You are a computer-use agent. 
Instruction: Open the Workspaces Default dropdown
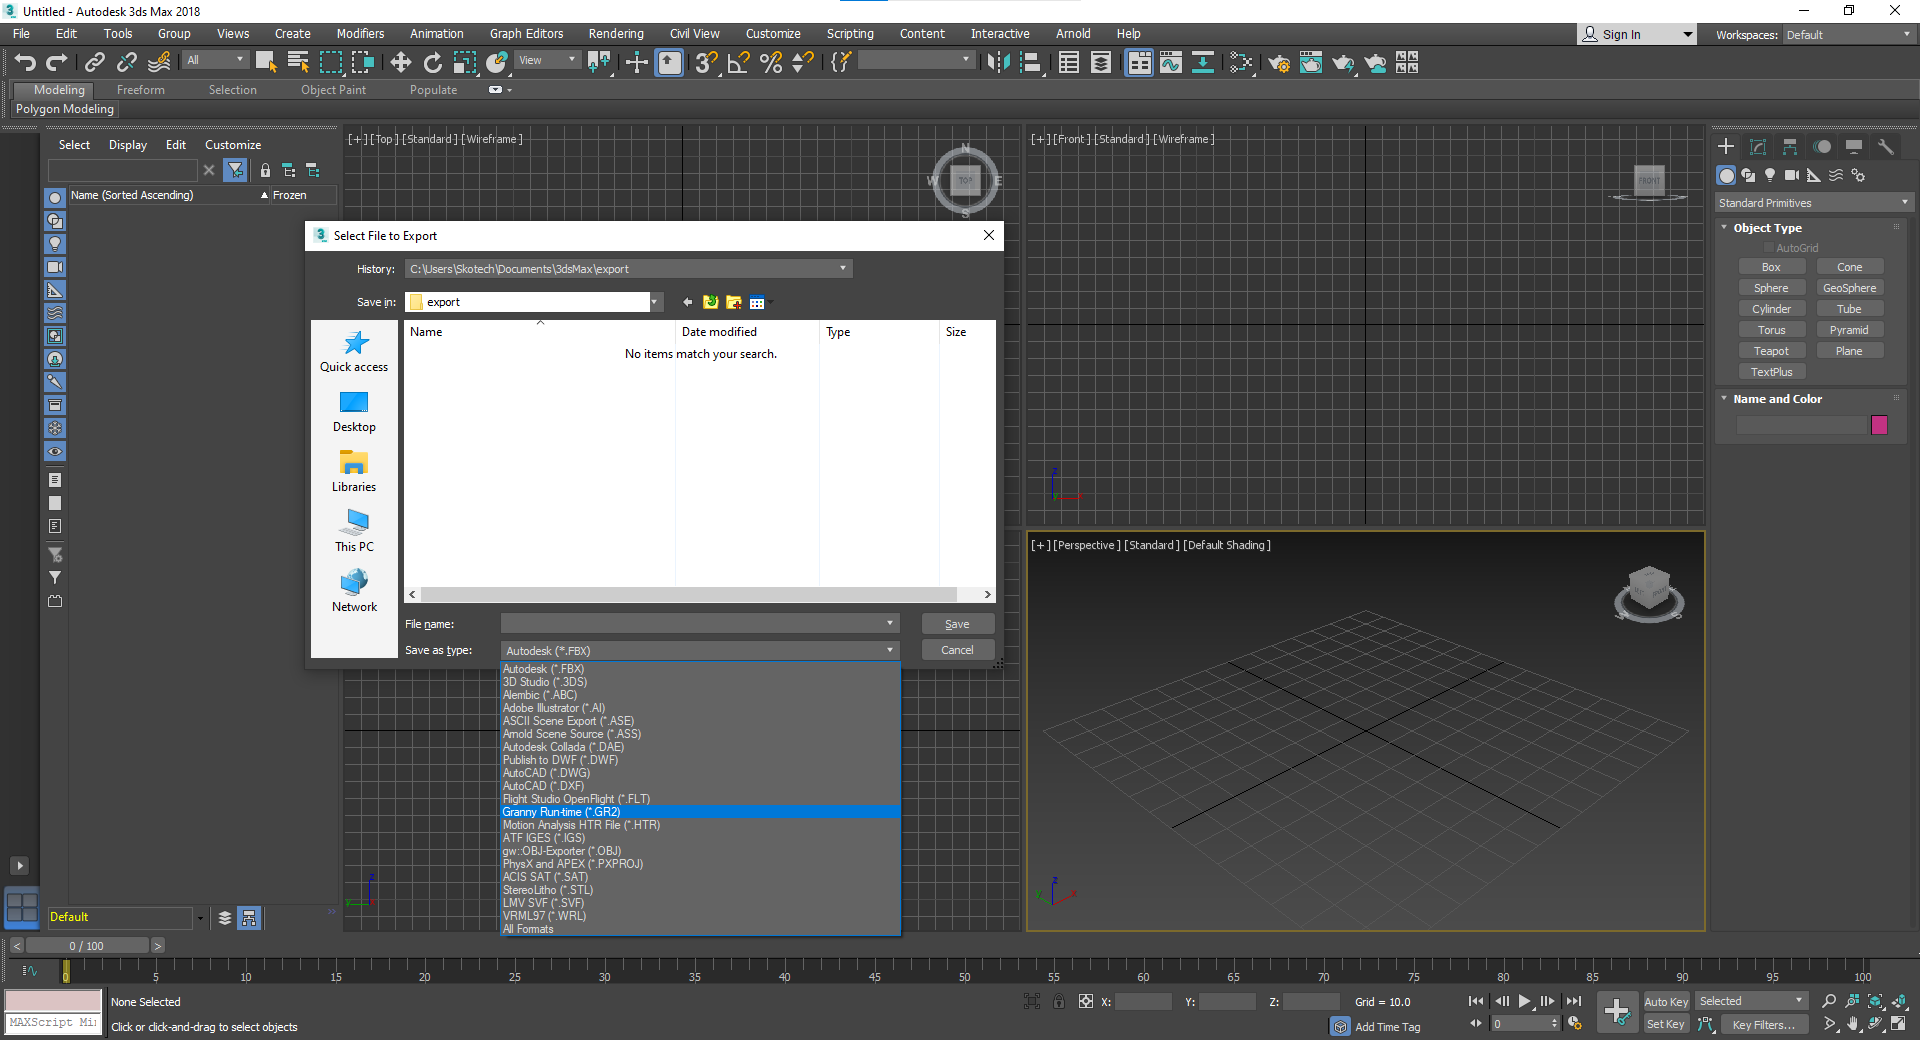coord(1848,35)
